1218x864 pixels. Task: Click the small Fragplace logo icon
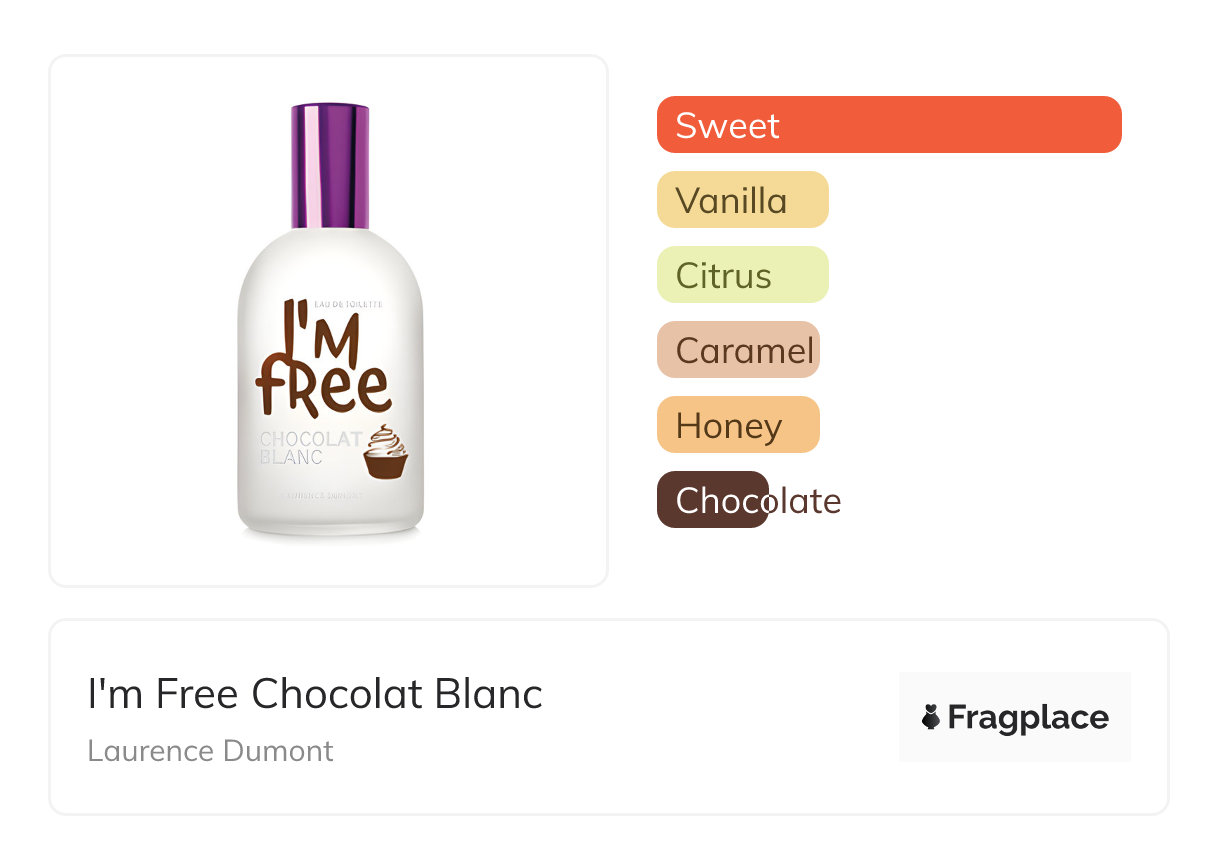coord(931,717)
